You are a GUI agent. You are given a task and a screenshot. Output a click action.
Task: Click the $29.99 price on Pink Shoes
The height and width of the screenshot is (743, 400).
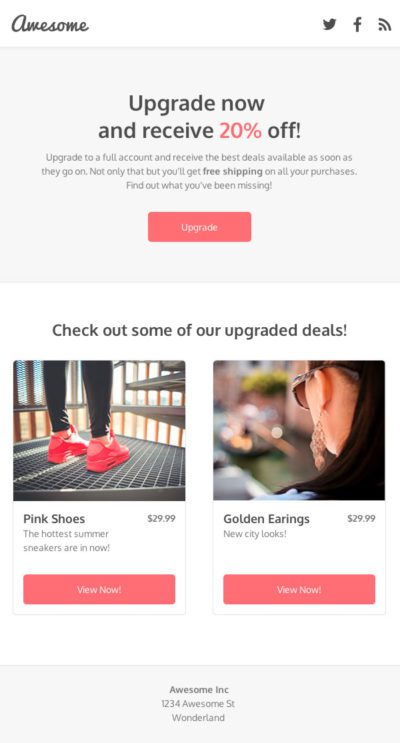tap(161, 518)
